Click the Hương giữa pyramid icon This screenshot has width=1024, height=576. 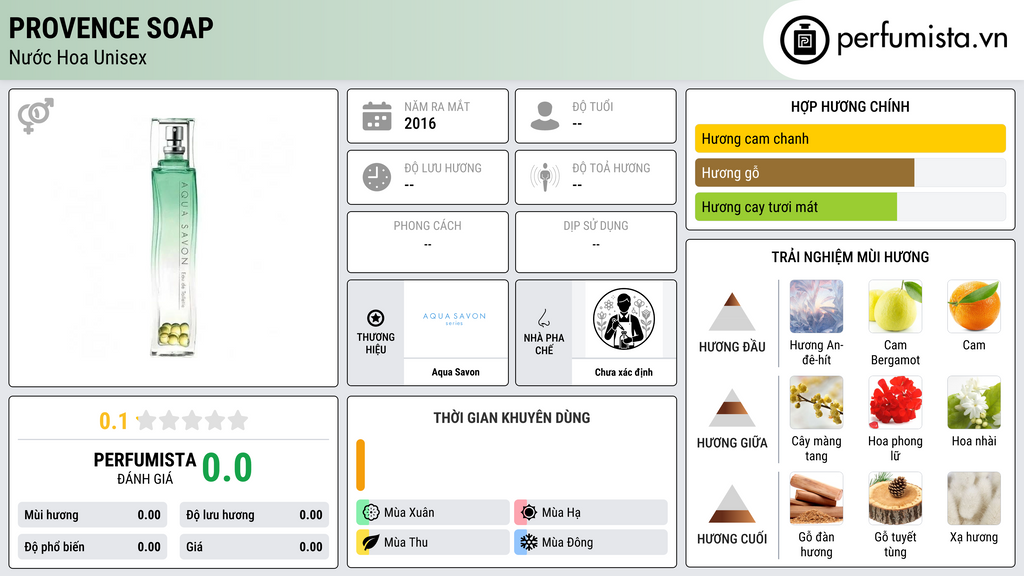coord(732,408)
